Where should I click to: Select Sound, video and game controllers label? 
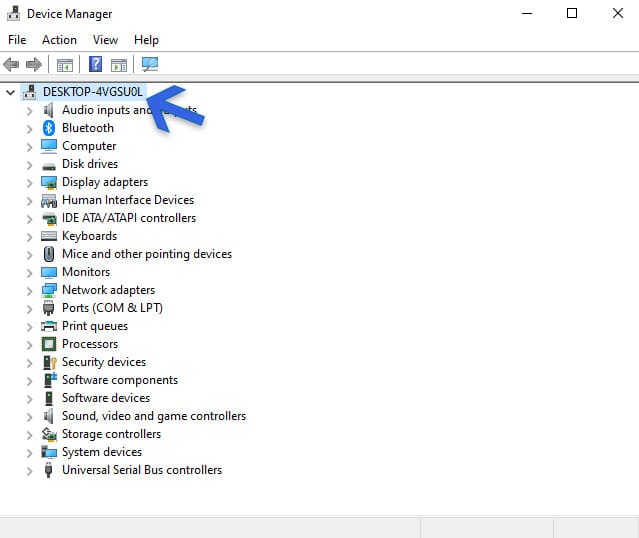tap(154, 416)
